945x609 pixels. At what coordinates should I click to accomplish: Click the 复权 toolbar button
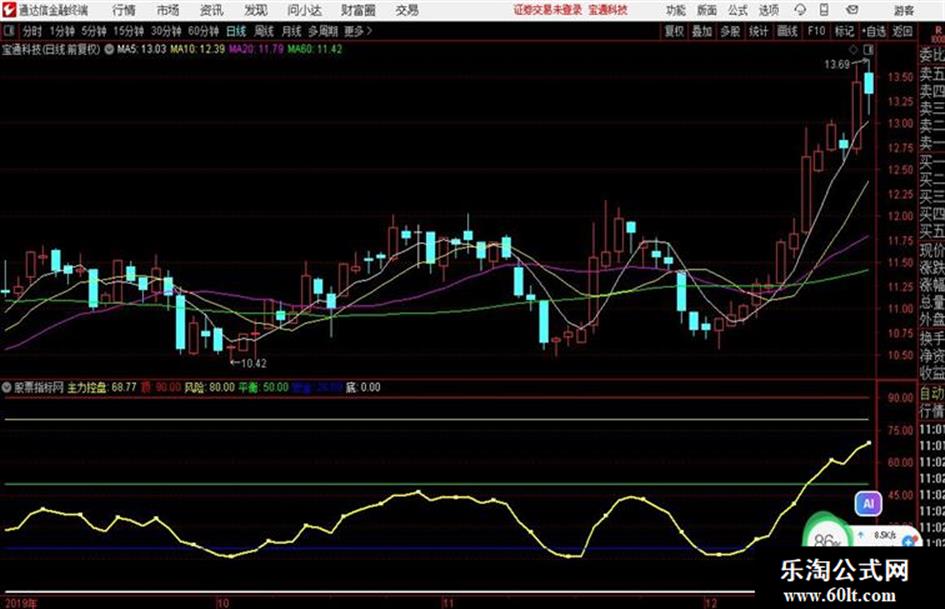point(674,31)
